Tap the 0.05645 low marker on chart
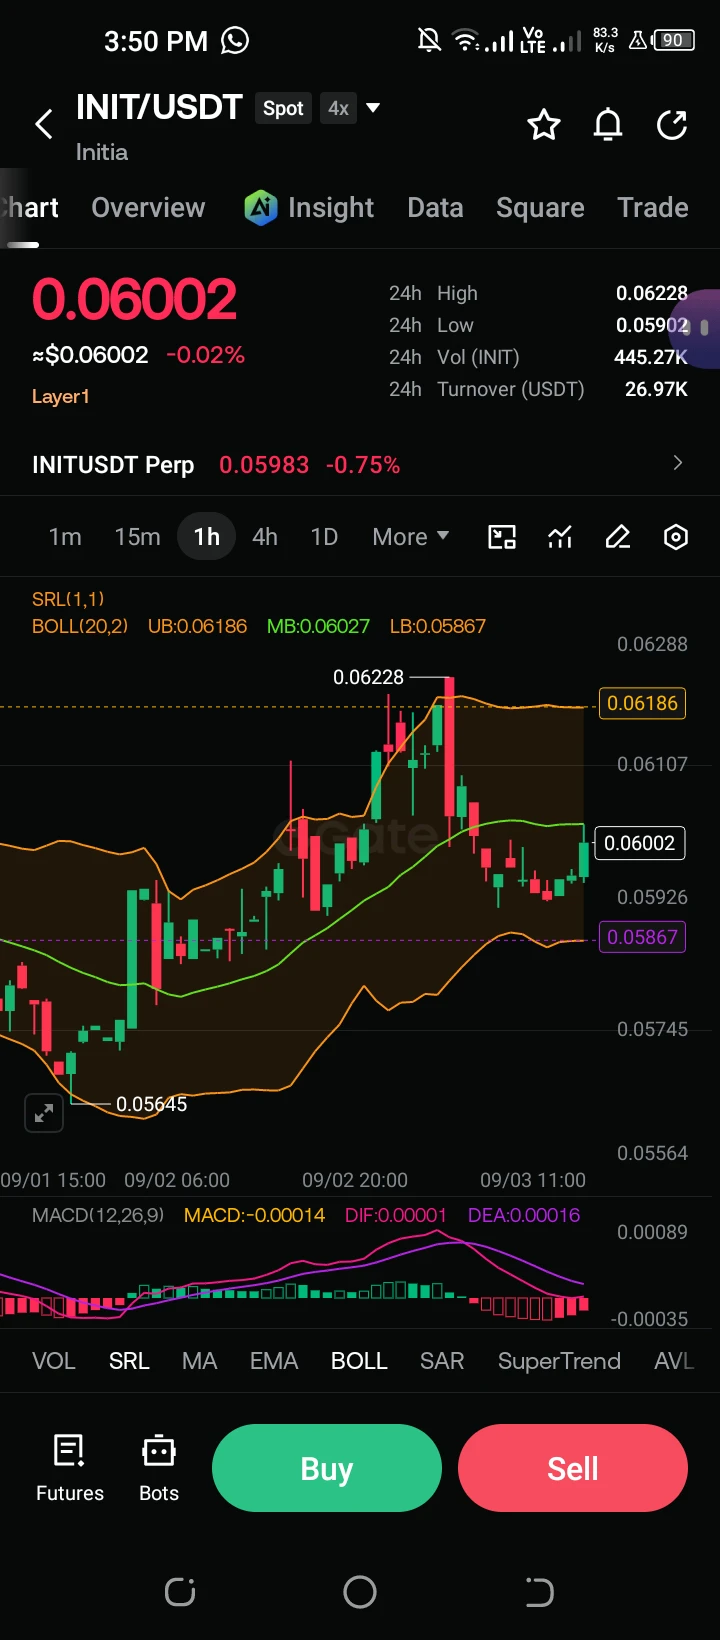The height and width of the screenshot is (1640, 720). click(151, 1104)
